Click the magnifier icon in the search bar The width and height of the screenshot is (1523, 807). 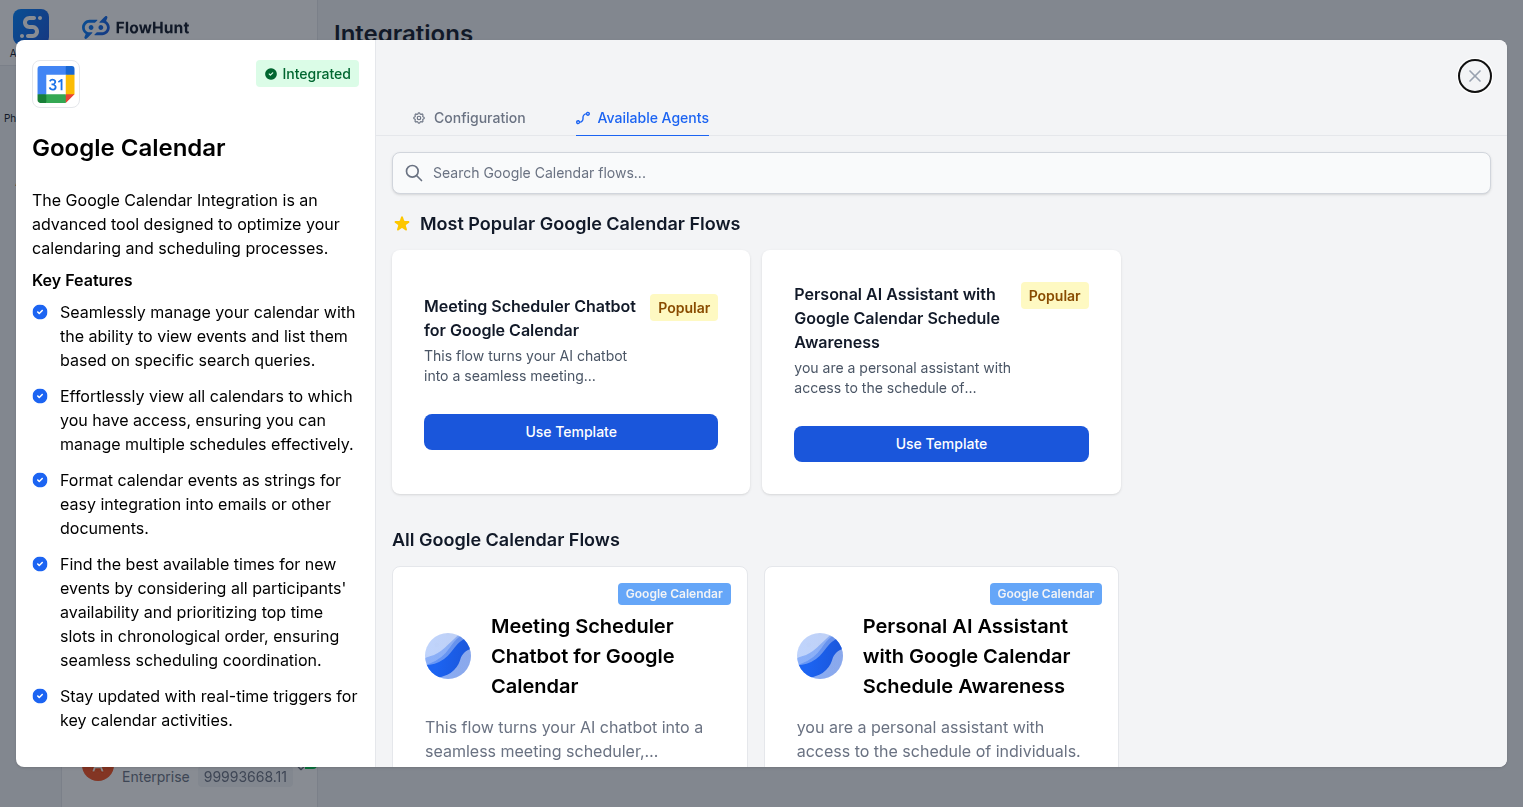[413, 173]
